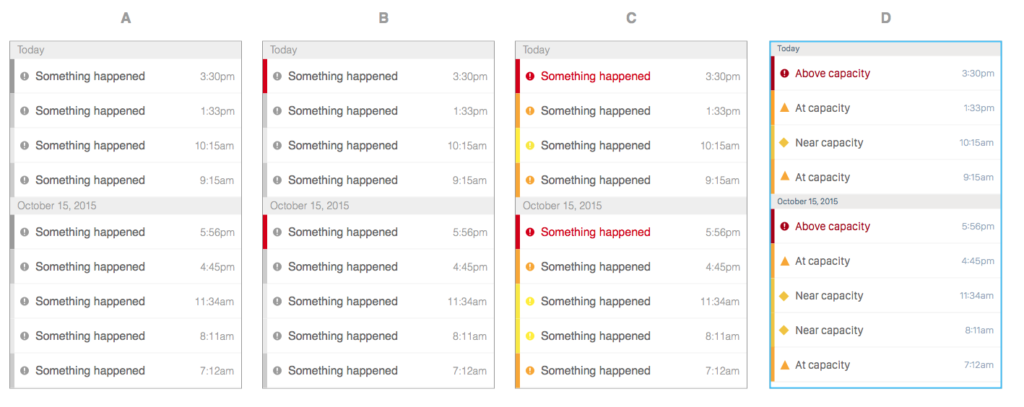Screen dimensions: 1024x407
Task: Open 'Above capacity' entry at 5:56pm in panel D
Action: click(x=832, y=226)
